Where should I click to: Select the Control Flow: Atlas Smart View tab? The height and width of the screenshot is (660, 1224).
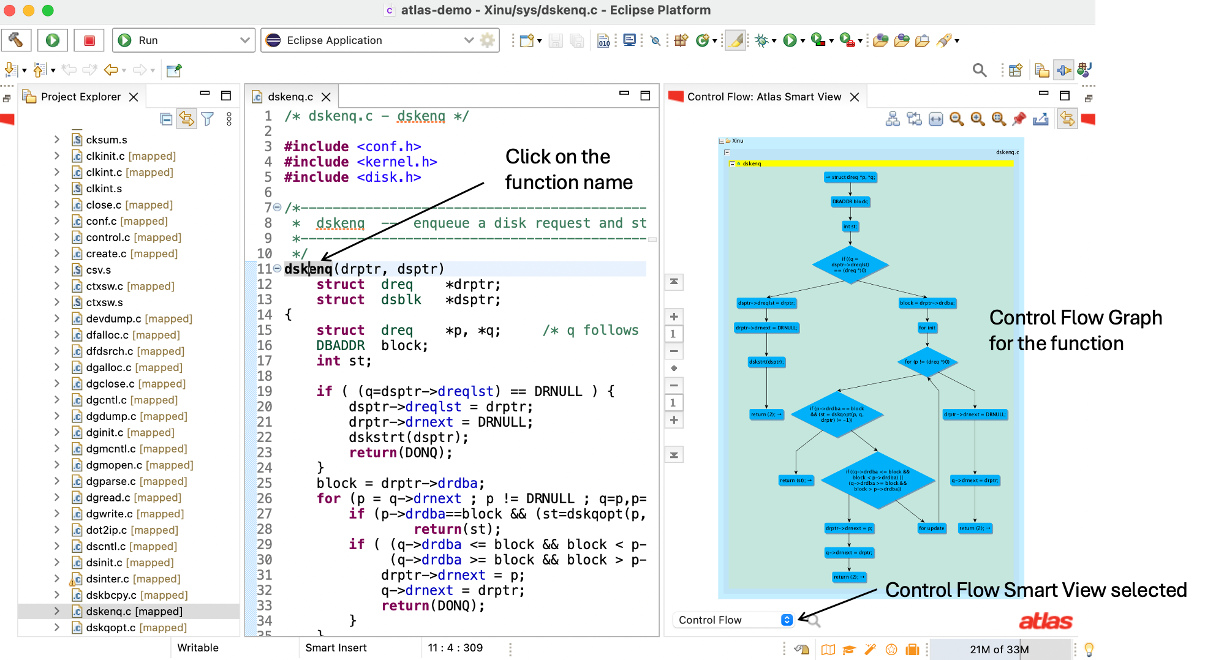764,97
